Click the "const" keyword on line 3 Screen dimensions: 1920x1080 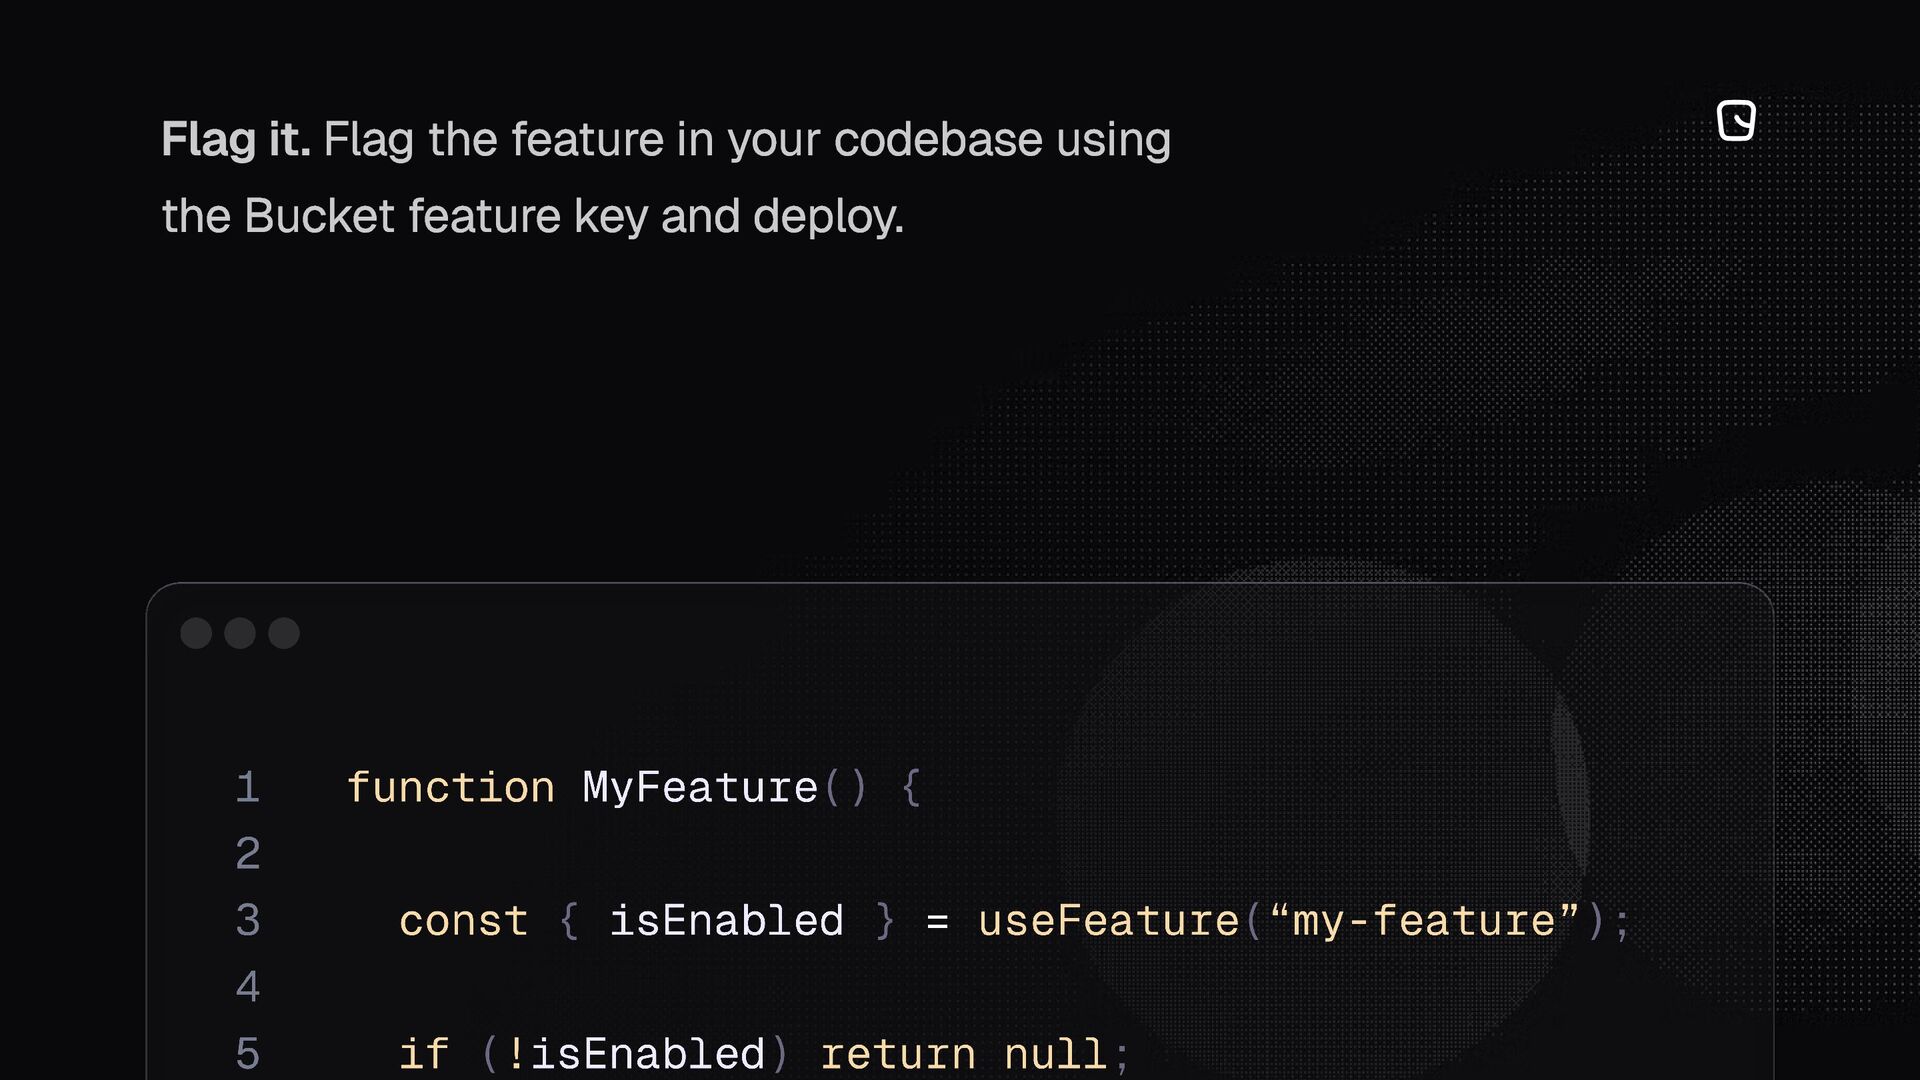click(x=463, y=921)
